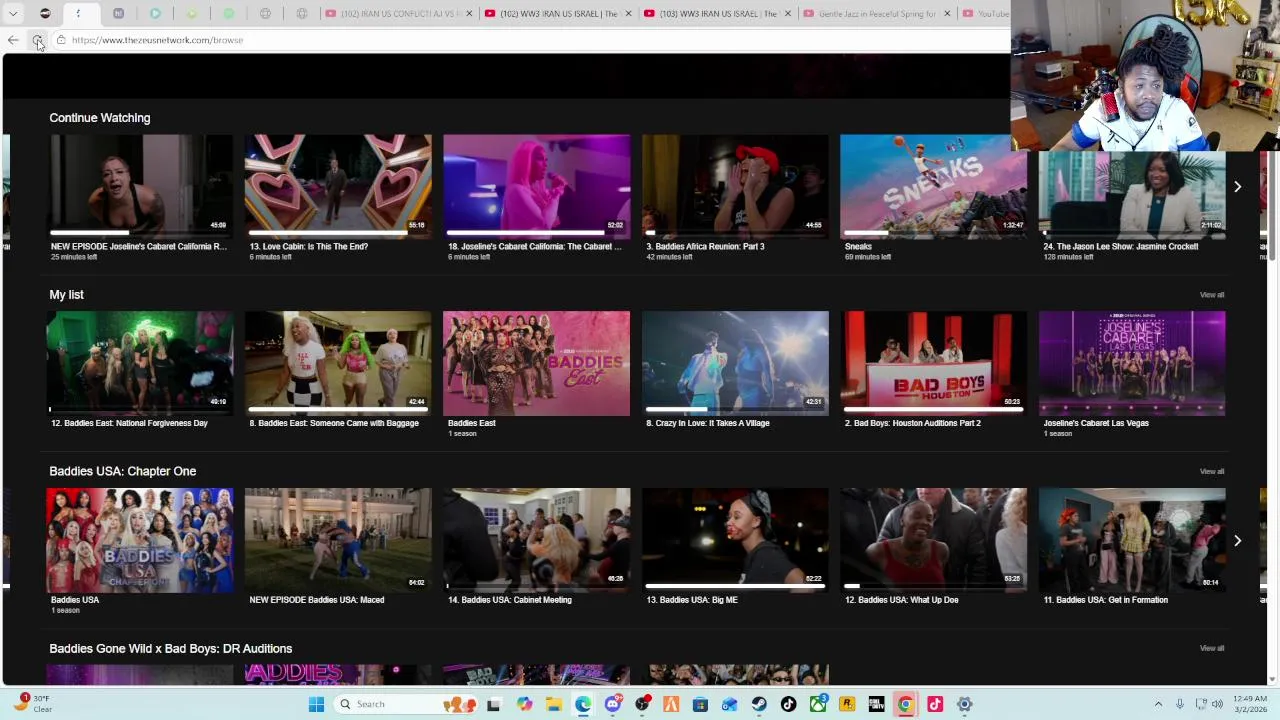Expand Baddies USA row with next arrow
The image size is (1280, 720).
click(1237, 541)
